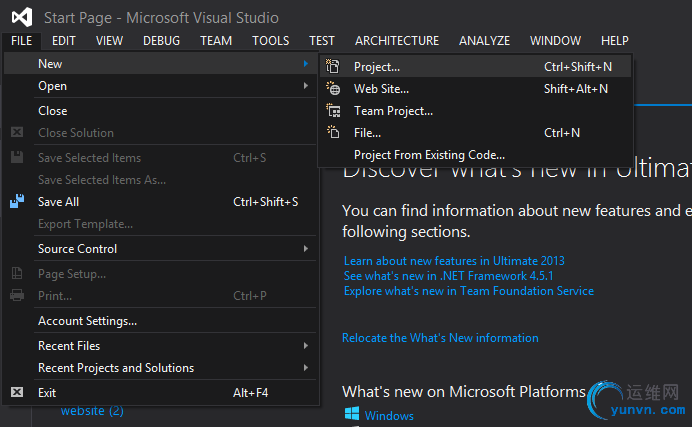The height and width of the screenshot is (427, 692).
Task: Click the Windows platform link
Action: [x=389, y=416]
